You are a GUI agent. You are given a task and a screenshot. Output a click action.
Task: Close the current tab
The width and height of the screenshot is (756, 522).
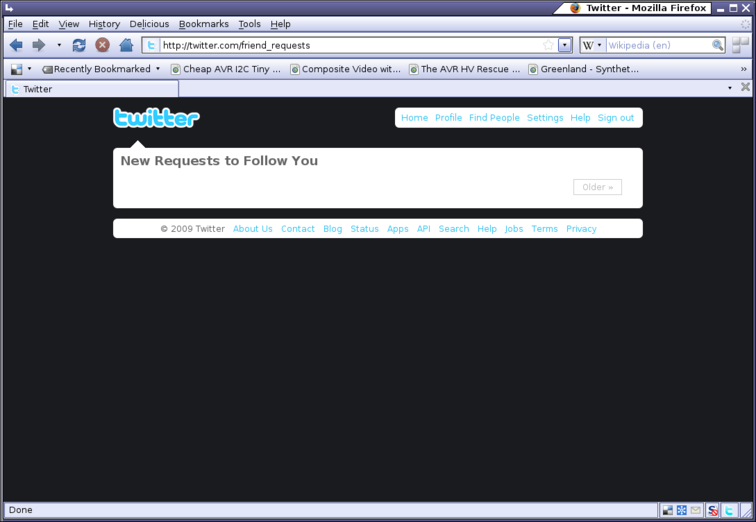pyautogui.click(x=745, y=87)
